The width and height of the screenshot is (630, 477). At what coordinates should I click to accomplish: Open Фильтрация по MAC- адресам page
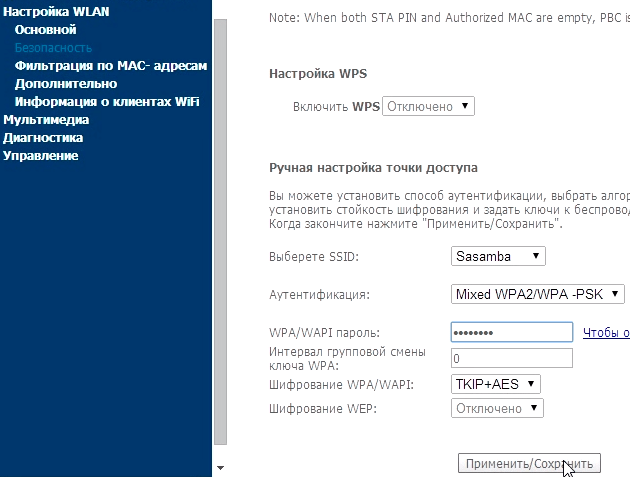tap(111, 66)
